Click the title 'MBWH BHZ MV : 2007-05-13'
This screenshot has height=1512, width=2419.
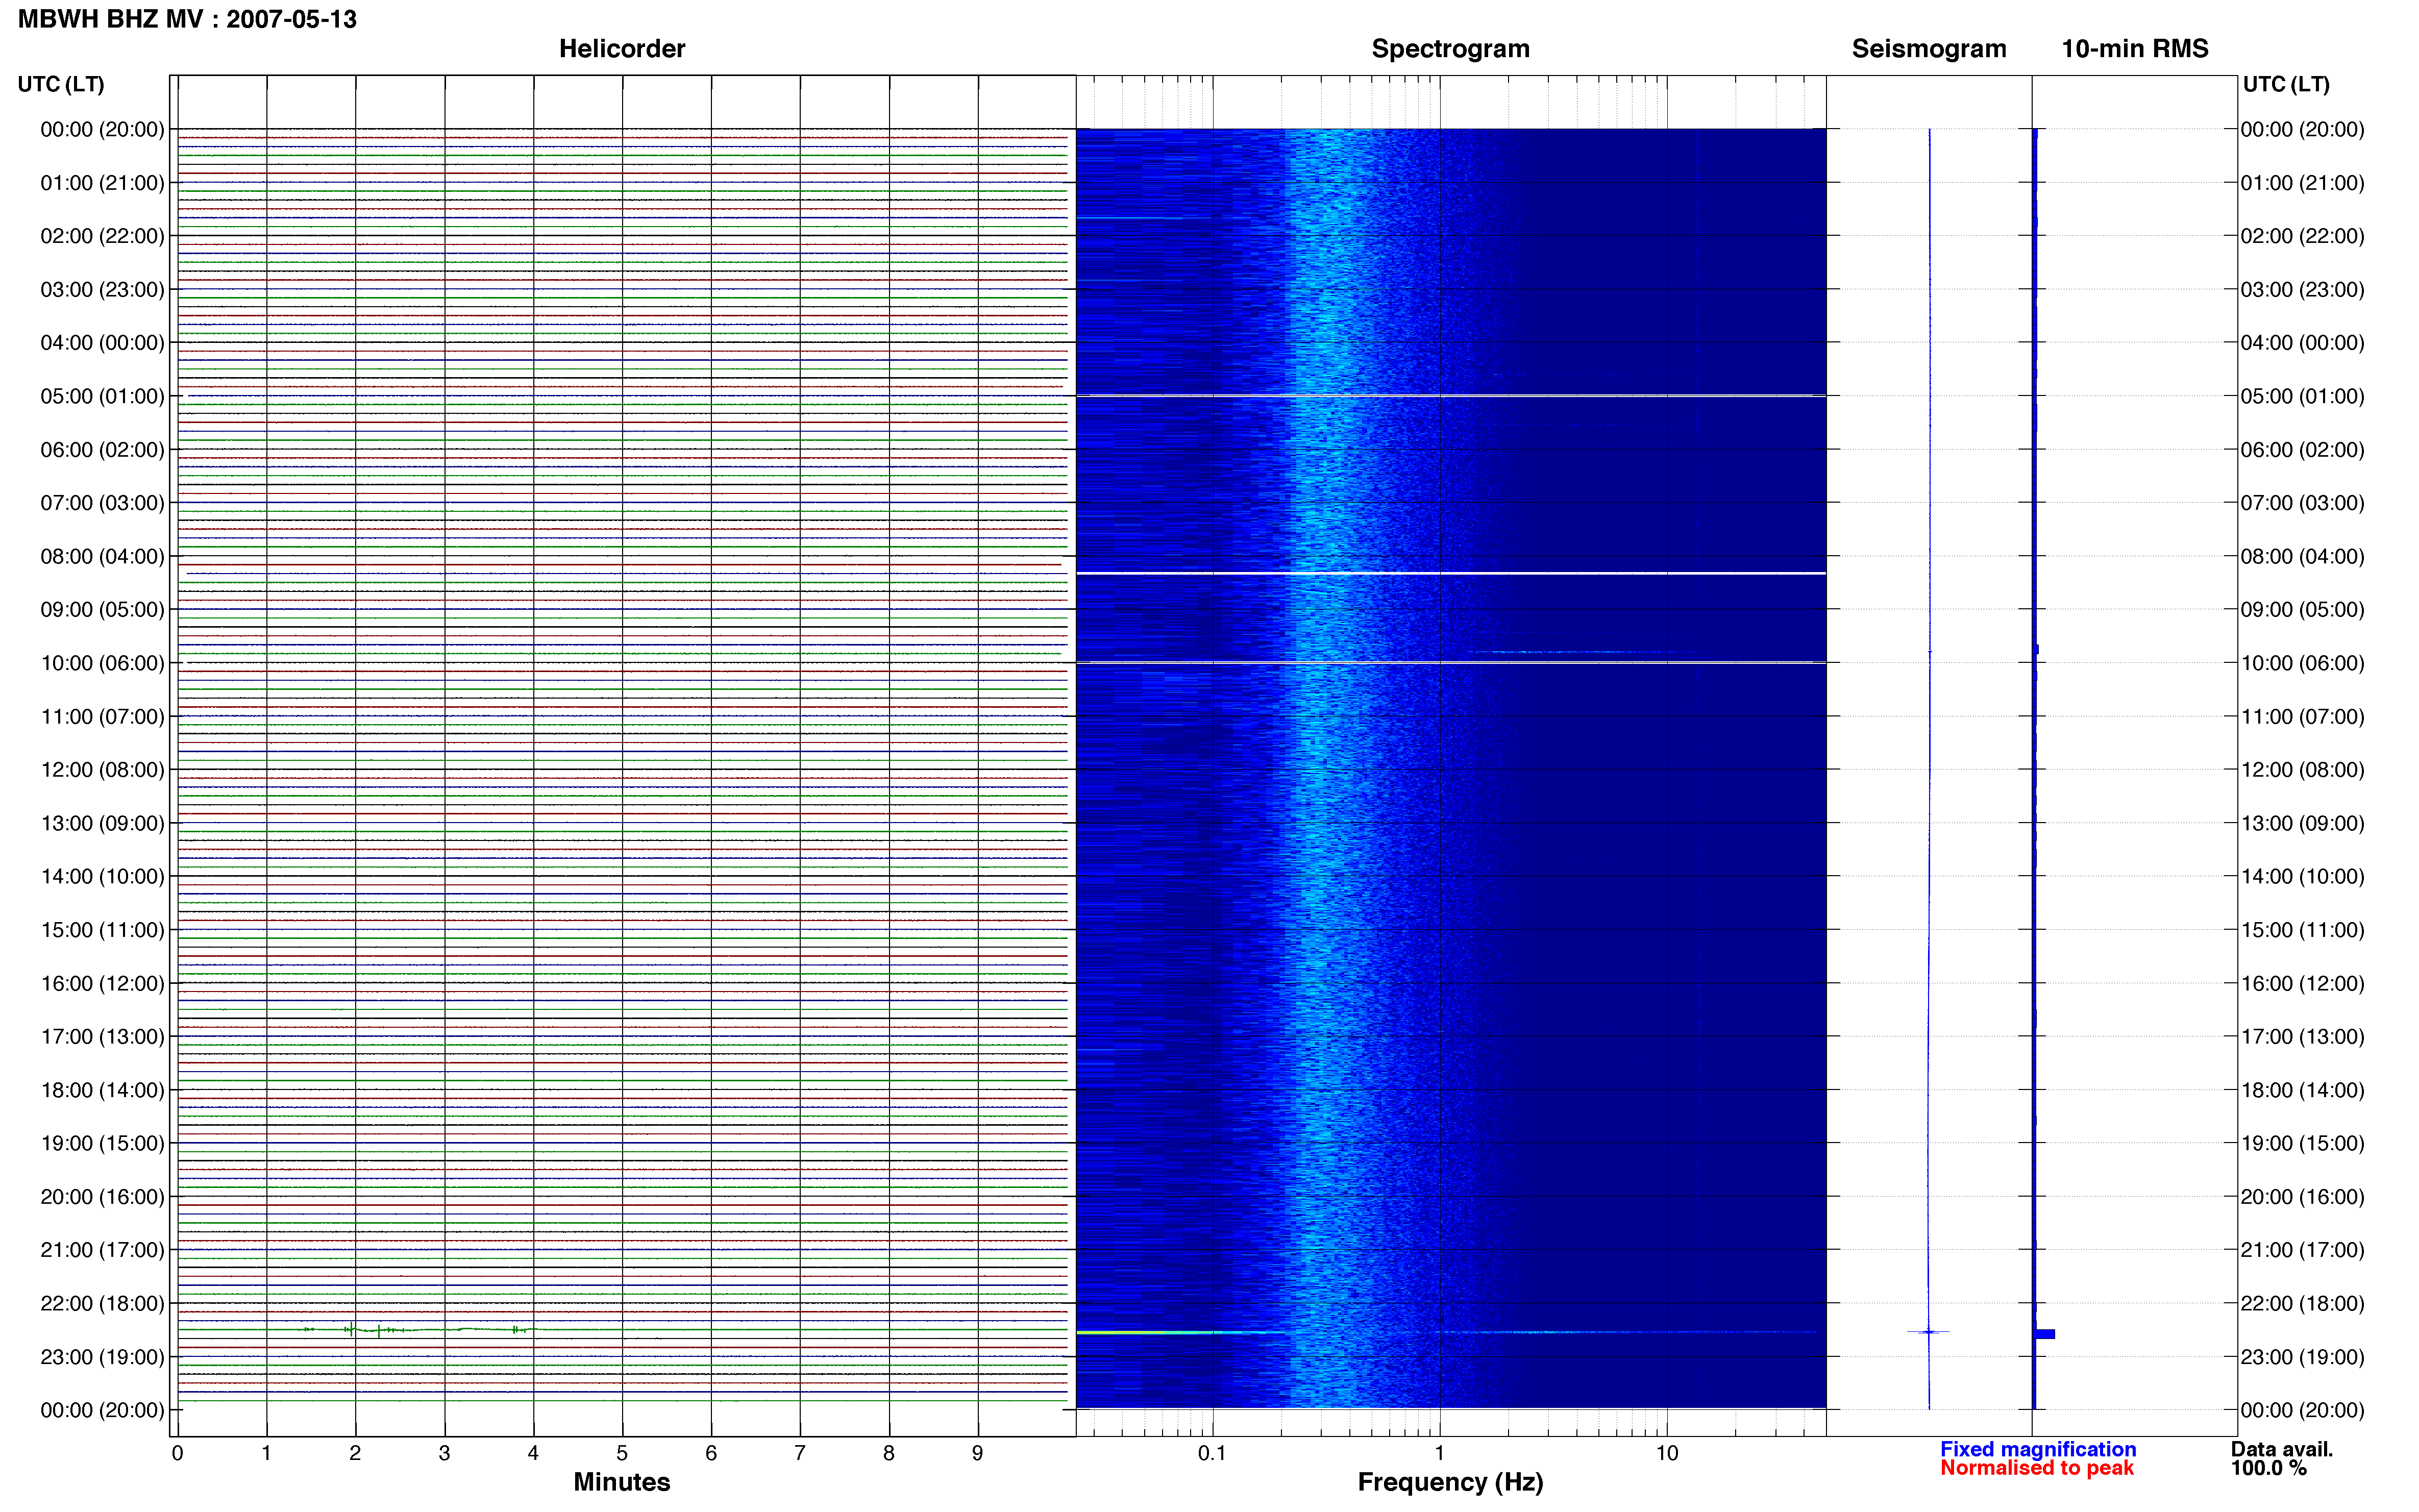187,19
